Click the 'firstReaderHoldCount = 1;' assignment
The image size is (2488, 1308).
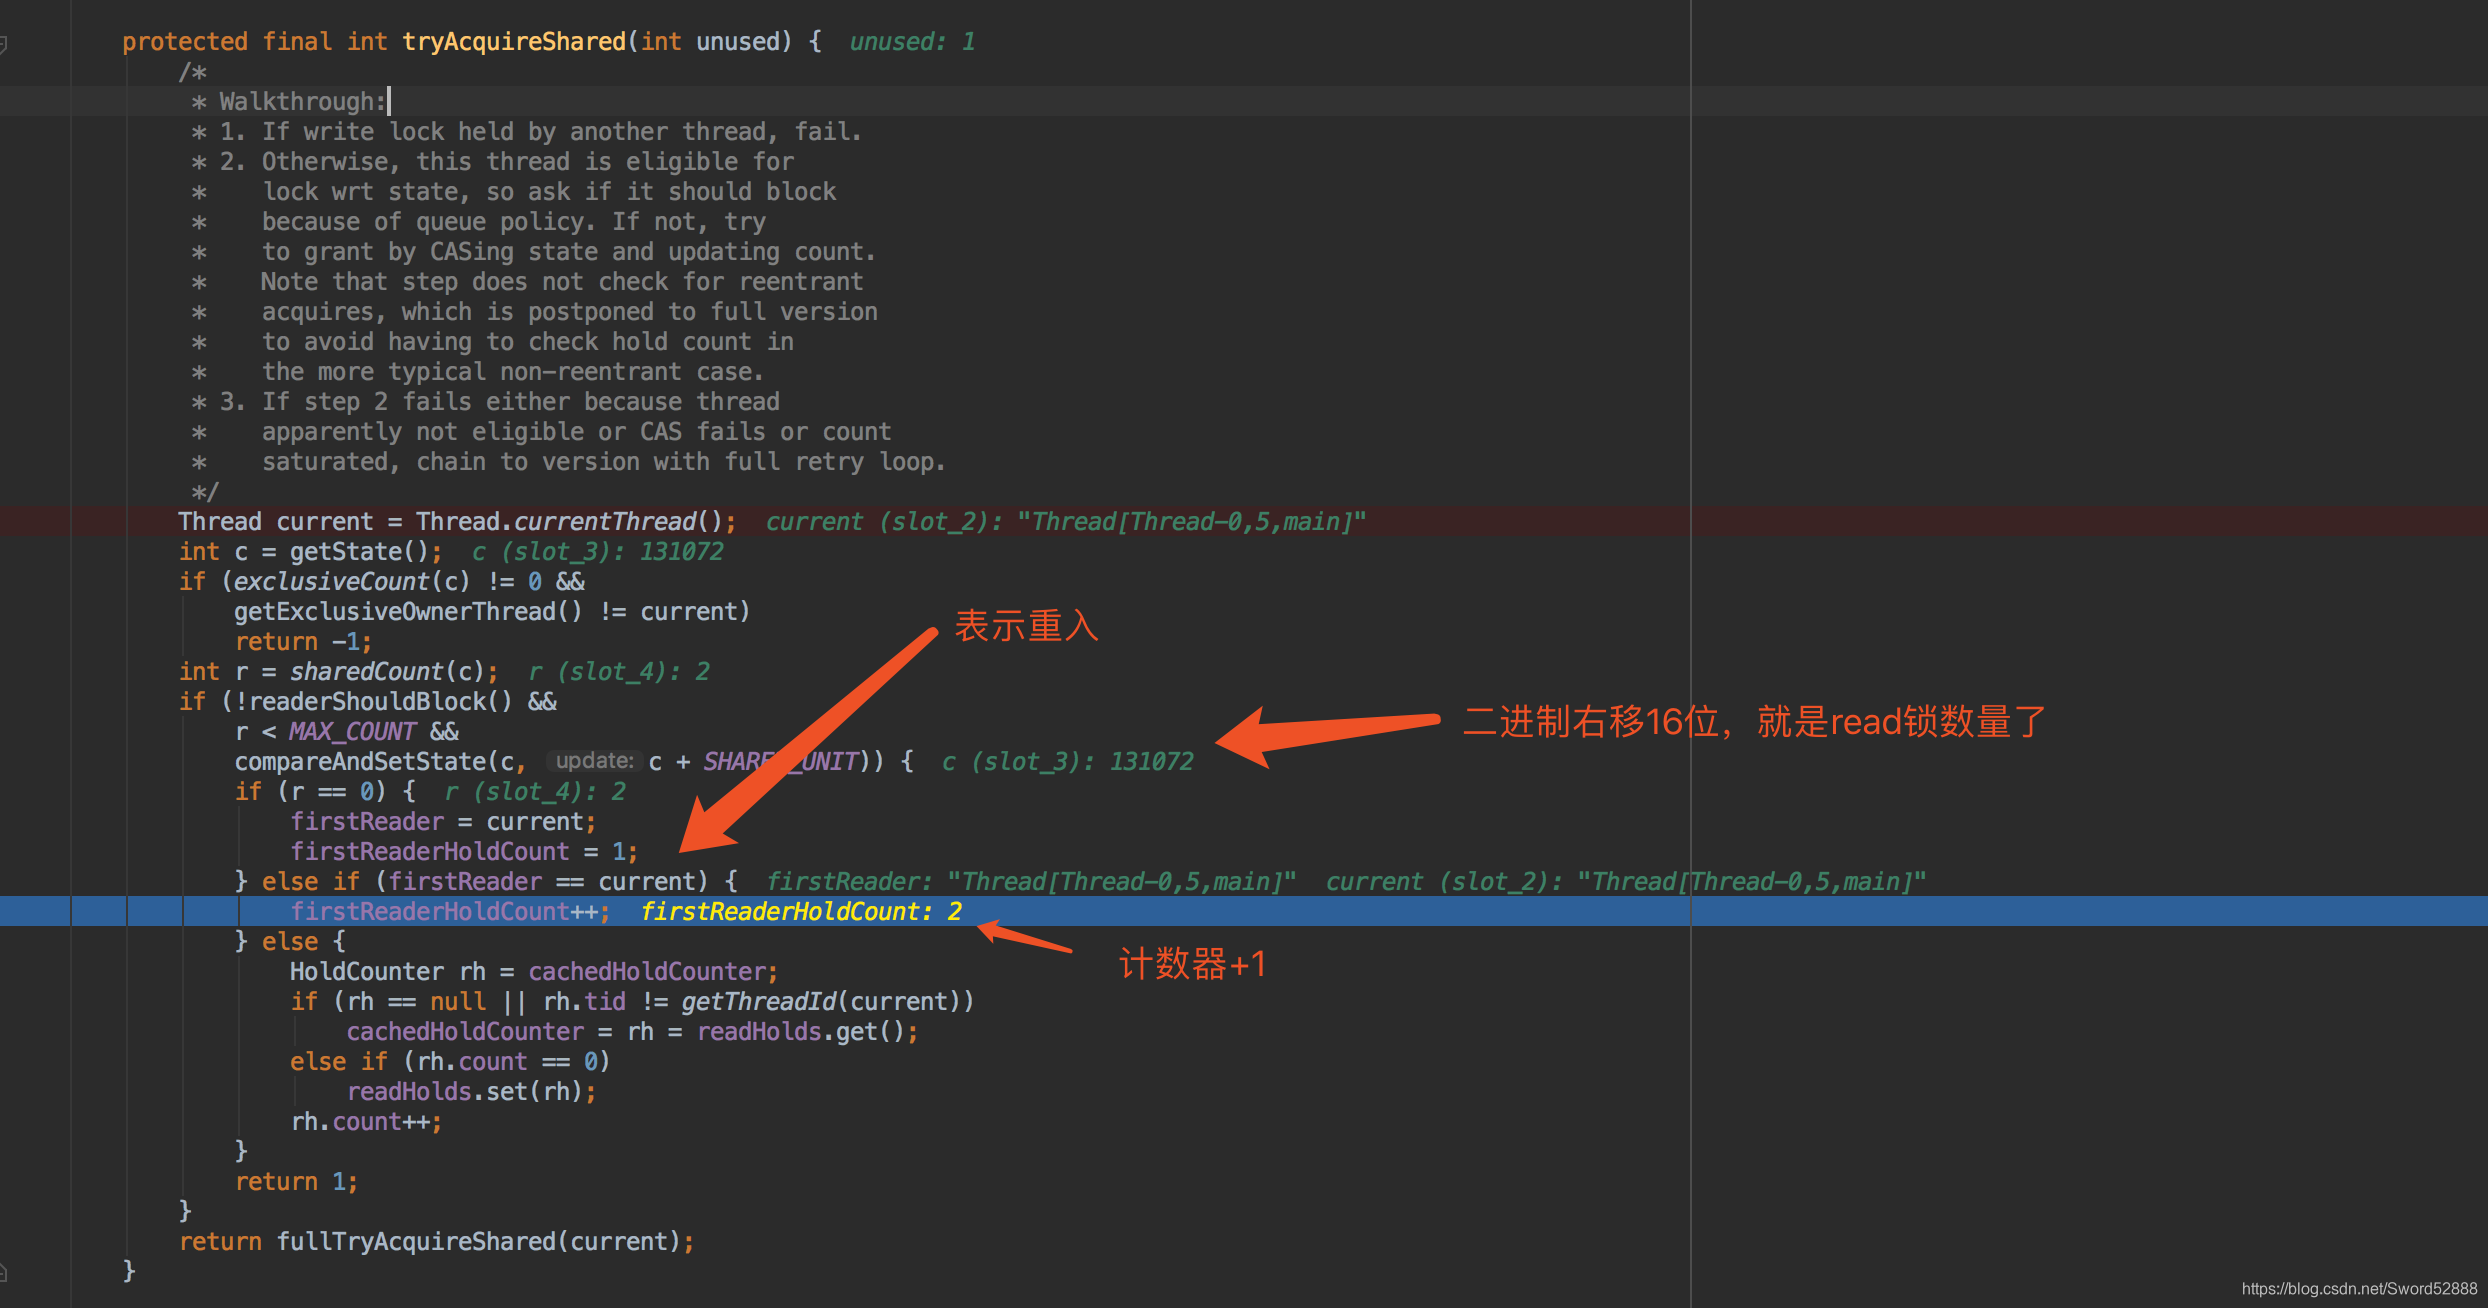[464, 852]
